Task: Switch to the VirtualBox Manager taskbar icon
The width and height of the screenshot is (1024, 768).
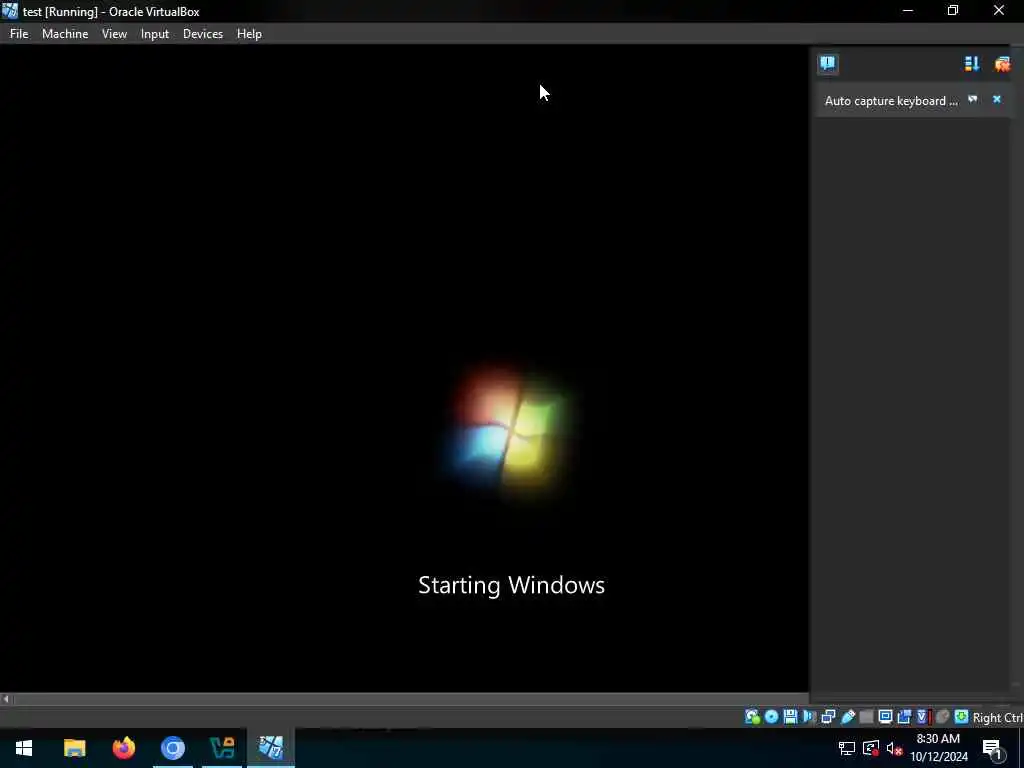Action: 222,748
